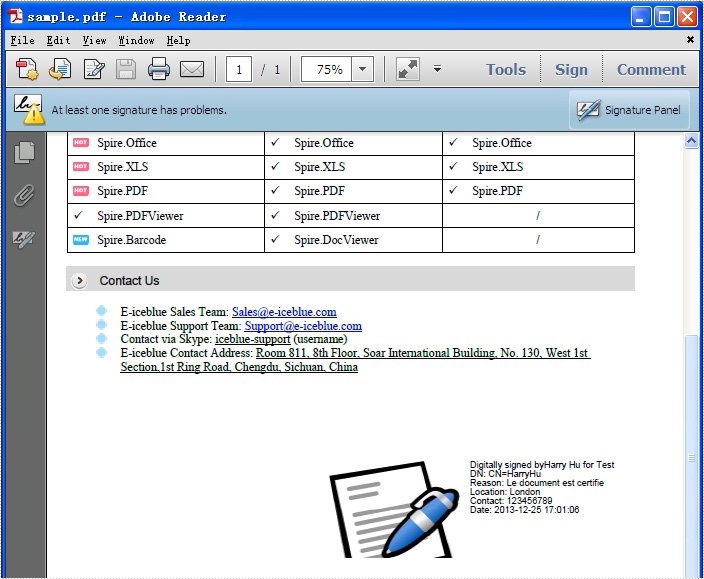Image resolution: width=704 pixels, height=579 pixels.
Task: Maximize the Adobe Reader window
Action: pyautogui.click(x=664, y=17)
